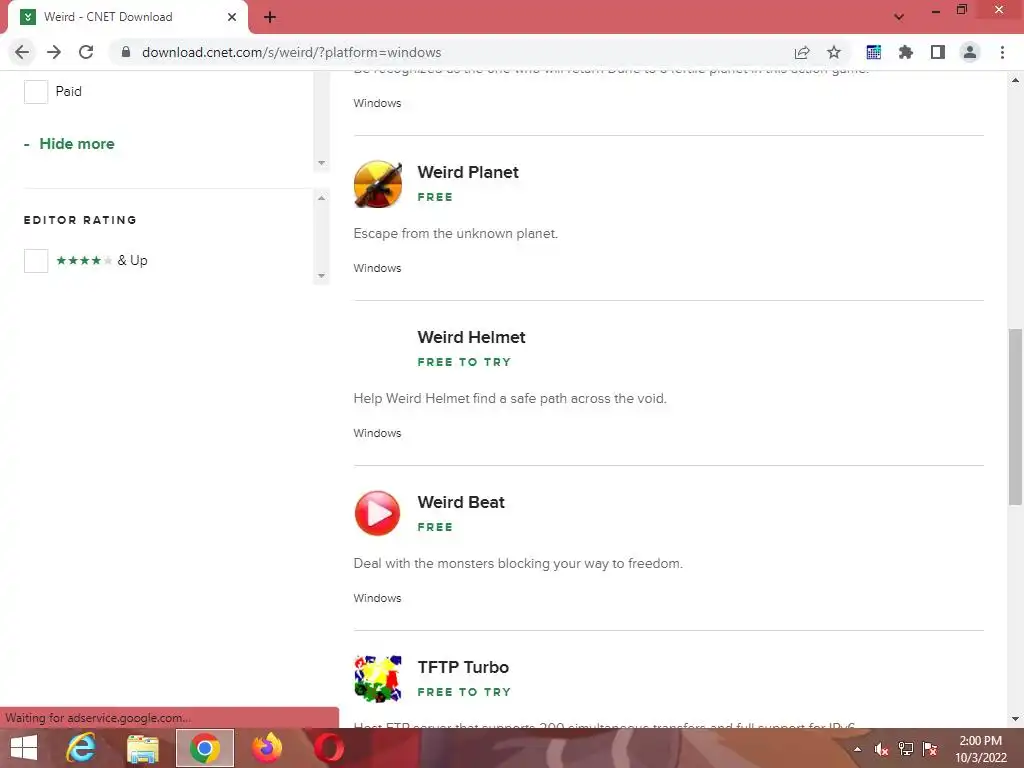Open File Explorer from the taskbar
The height and width of the screenshot is (768, 1024).
(143, 748)
